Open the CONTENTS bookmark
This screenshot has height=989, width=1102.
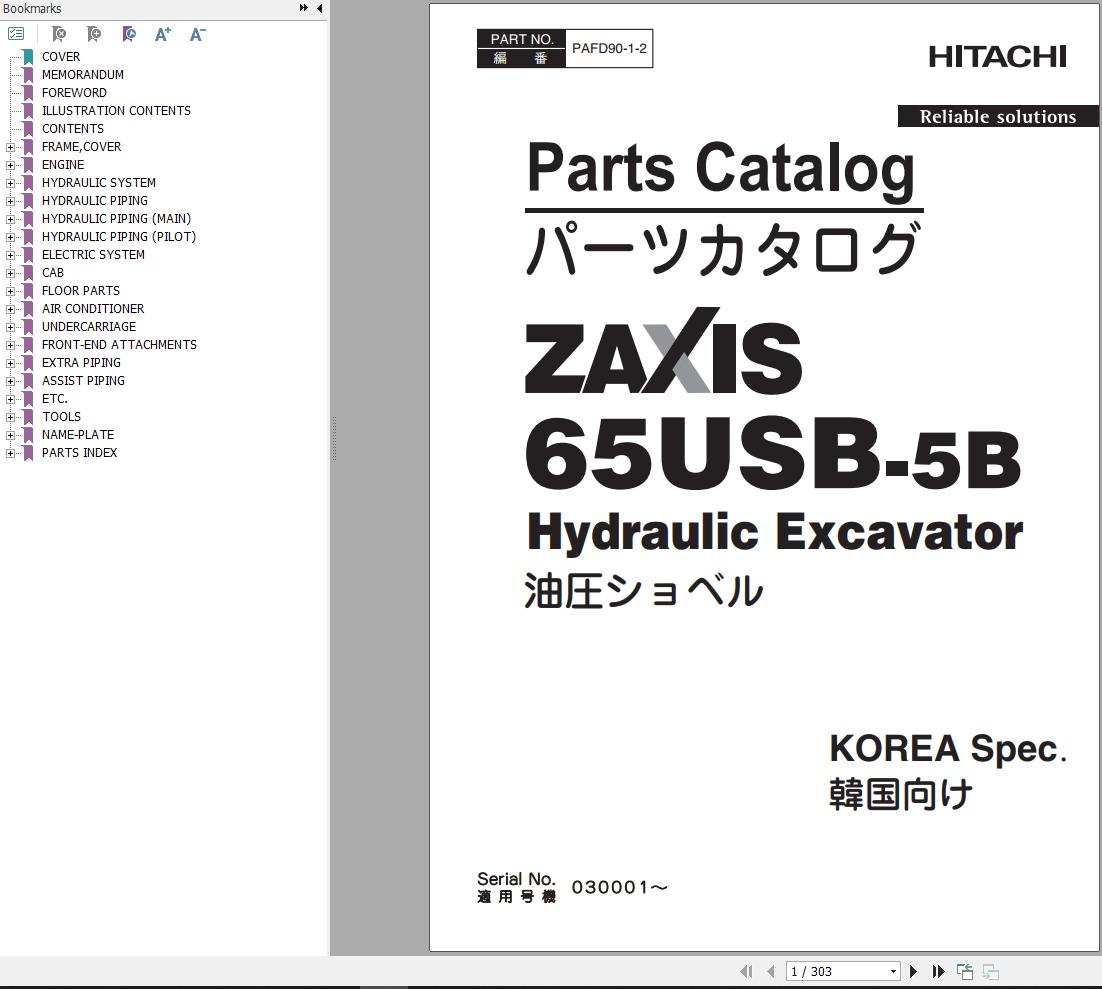pyautogui.click(x=72, y=129)
